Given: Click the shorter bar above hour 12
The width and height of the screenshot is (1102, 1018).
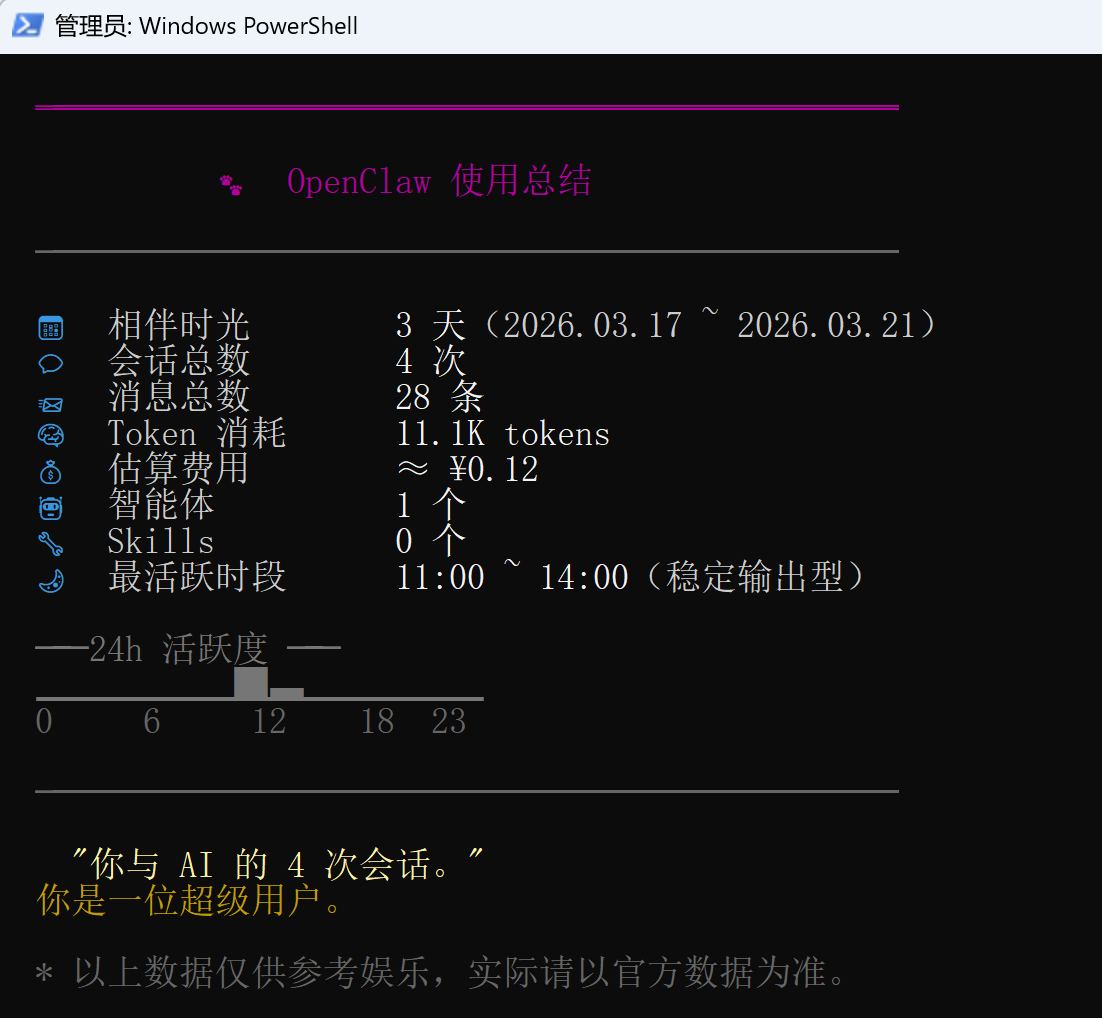Looking at the screenshot, I should 287,692.
